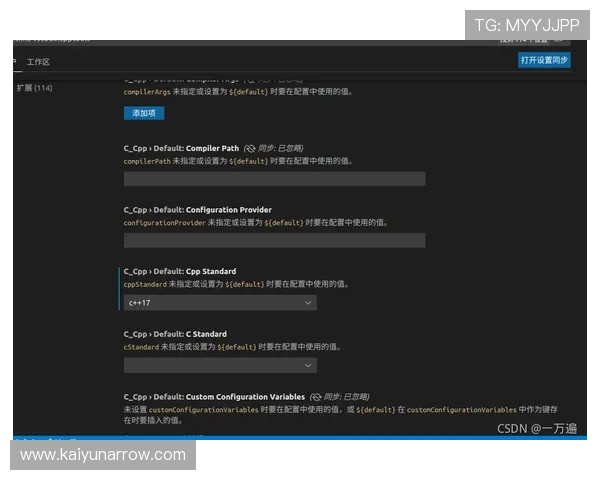The image size is (600, 480).
Task: Select the Configuration Provider setting title
Action: [197, 210]
